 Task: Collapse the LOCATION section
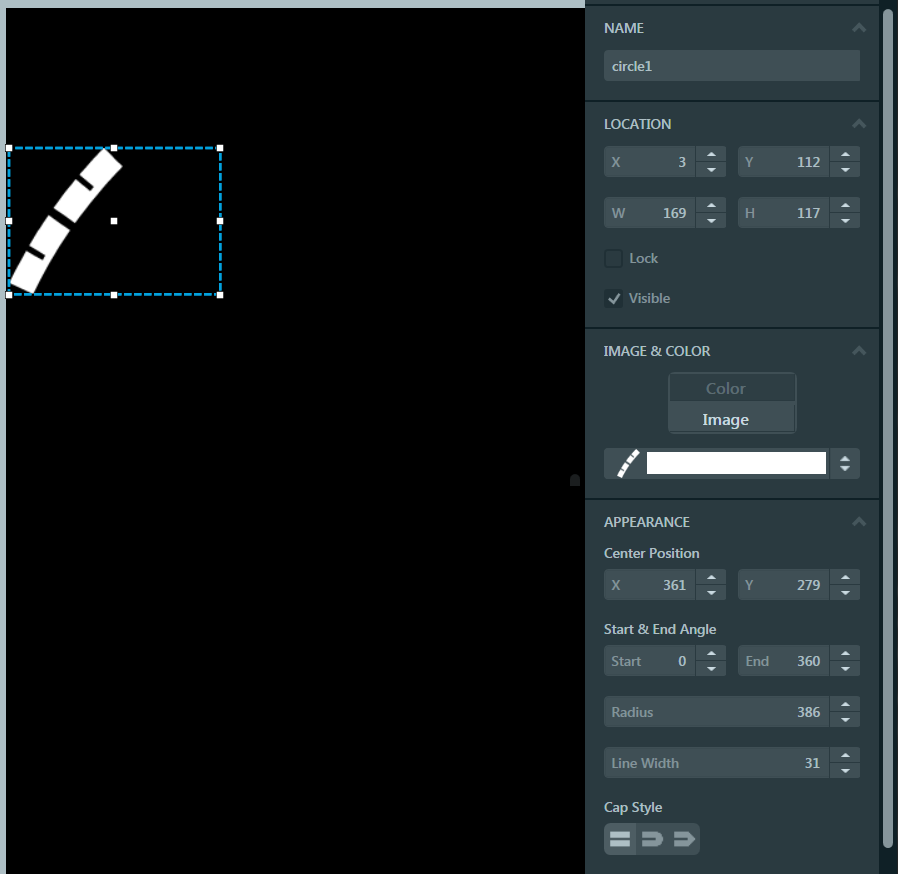pyautogui.click(x=858, y=124)
